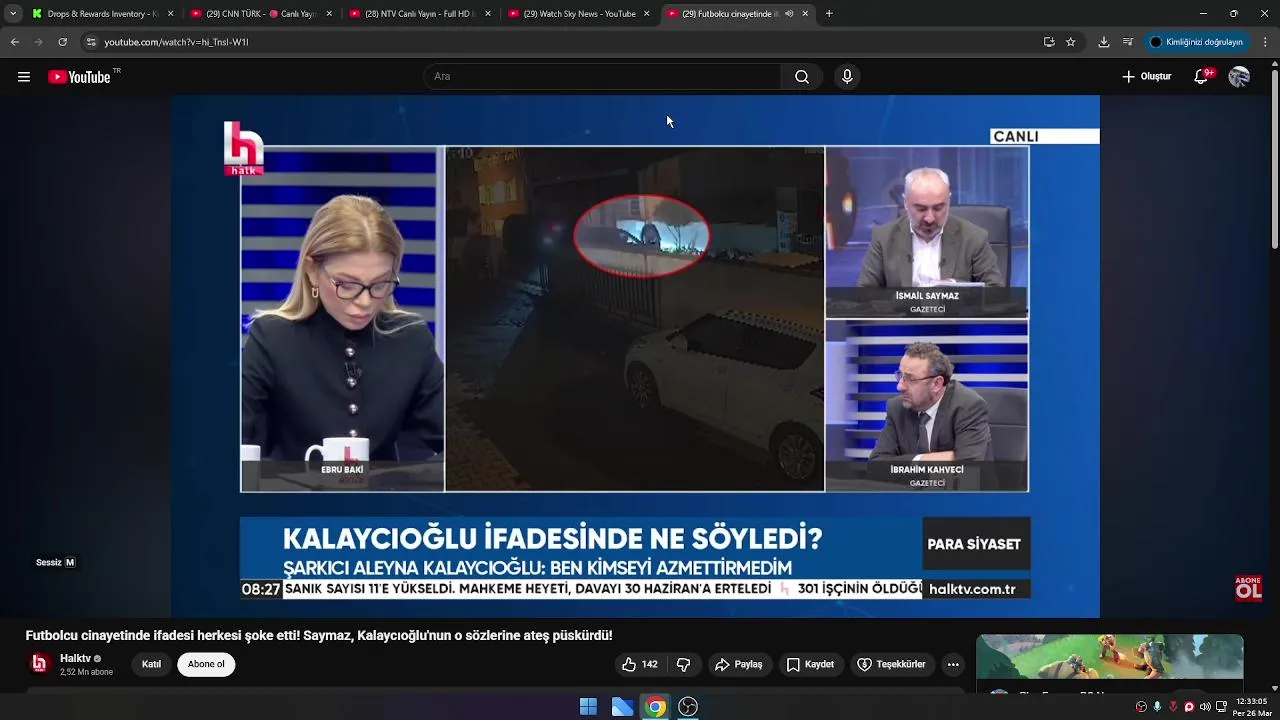
Task: Click the Teşekkürler thanks button
Action: pos(892,664)
